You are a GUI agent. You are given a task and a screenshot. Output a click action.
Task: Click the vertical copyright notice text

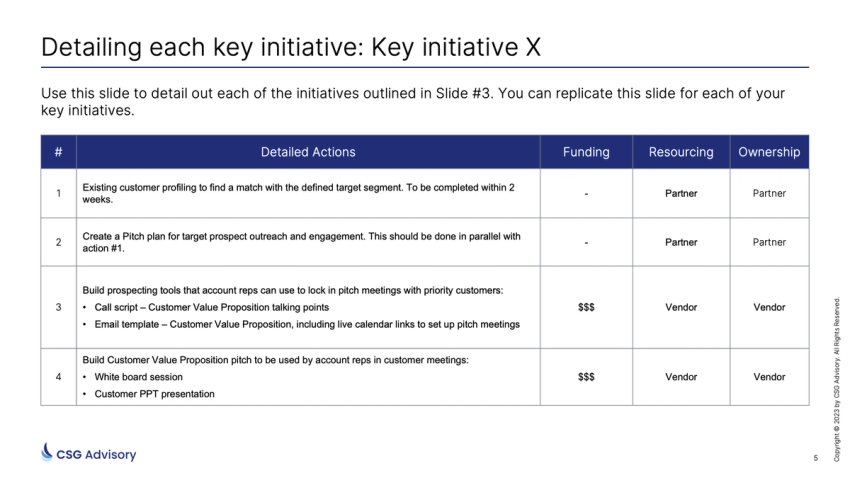837,378
